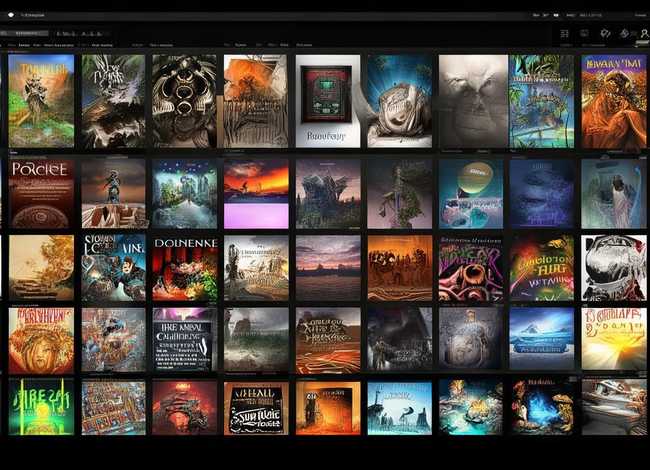Click the grid layout icon in the top-right toolbar
The width and height of the screenshot is (650, 470).
click(x=565, y=33)
